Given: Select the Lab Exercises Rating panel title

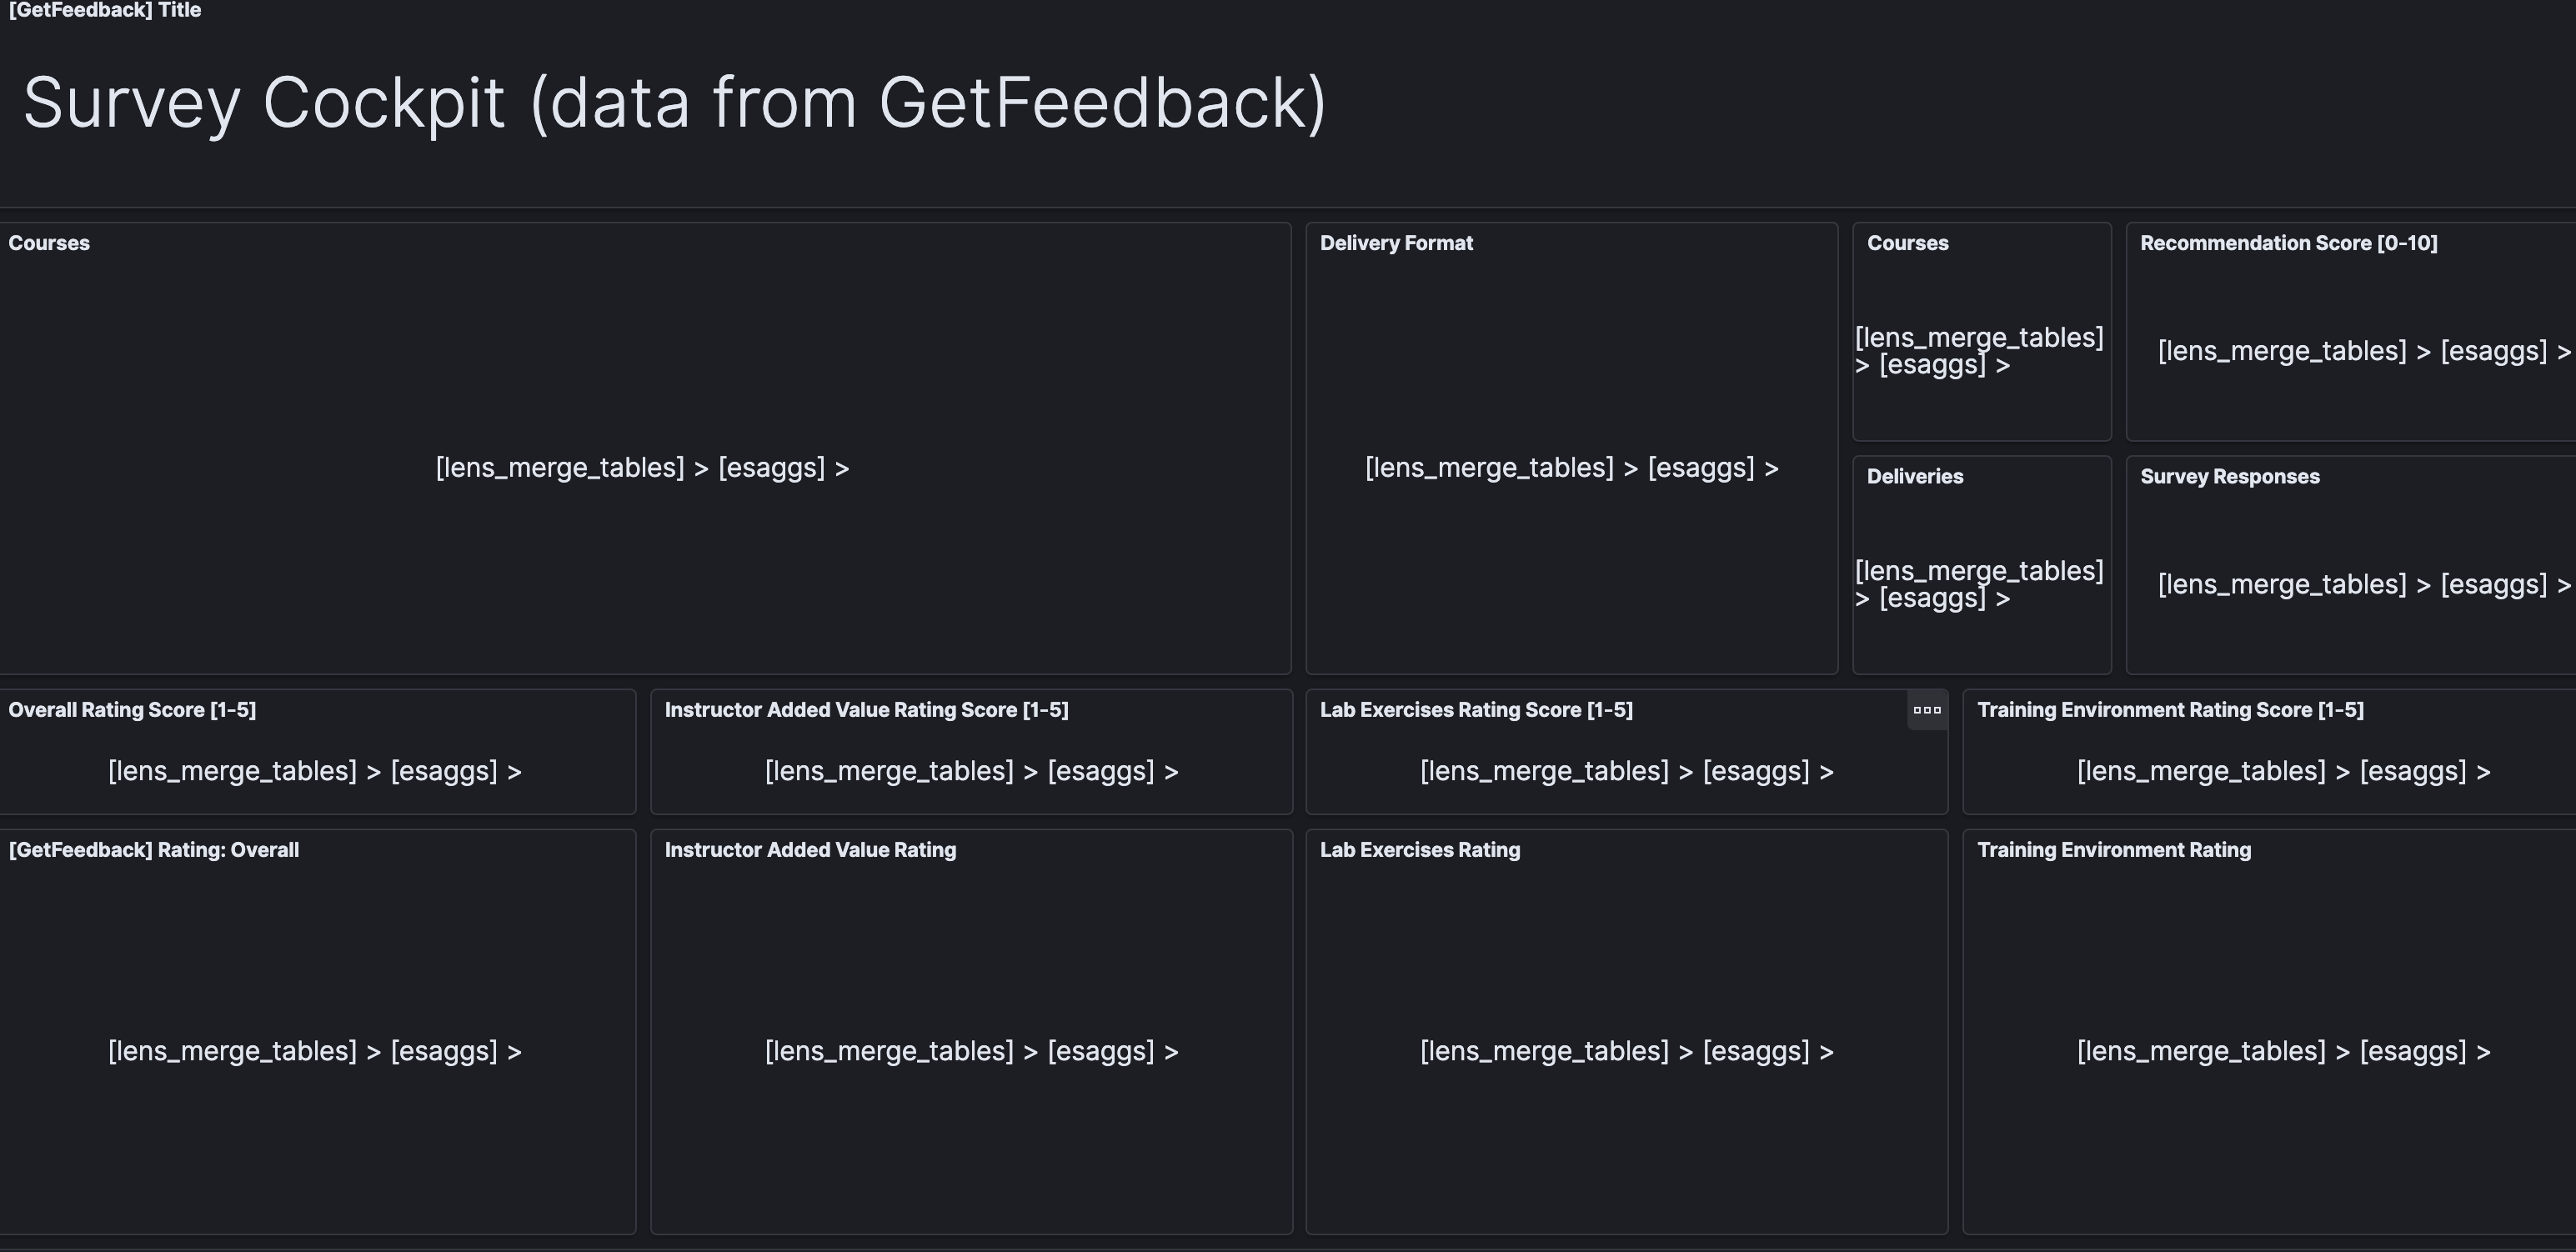Looking at the screenshot, I should tap(1419, 850).
